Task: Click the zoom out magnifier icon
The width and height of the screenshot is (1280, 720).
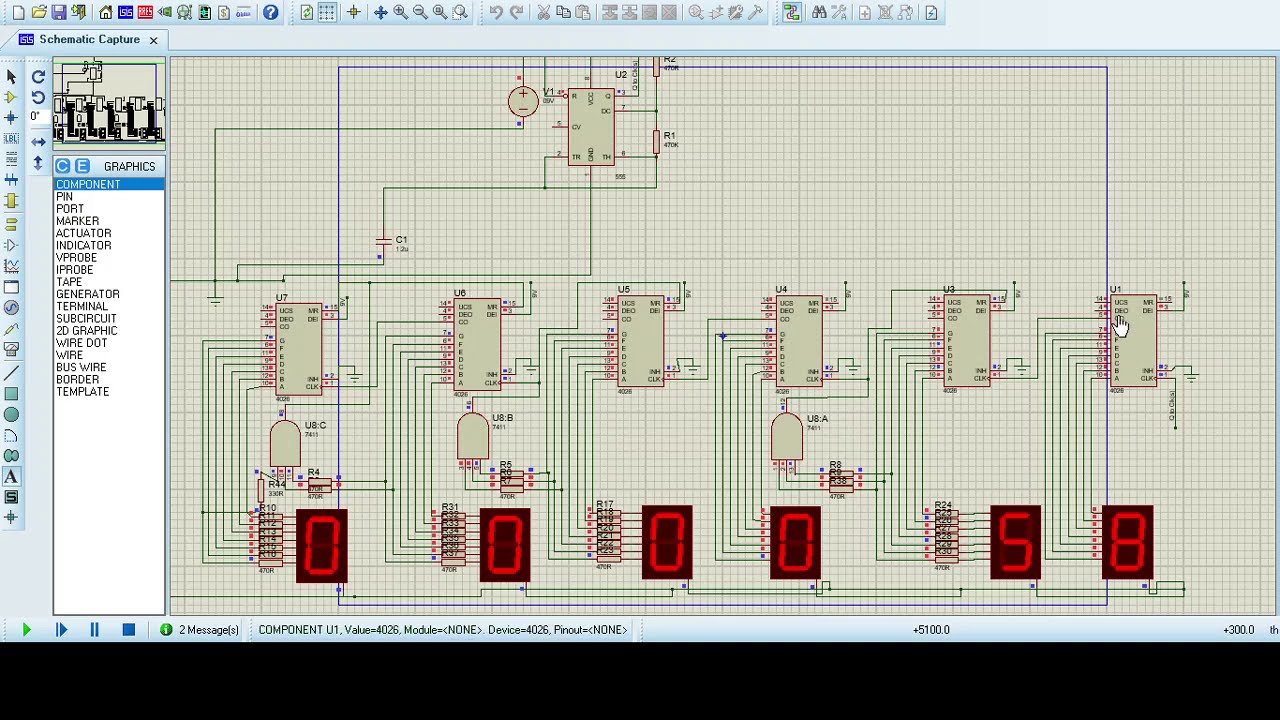Action: (420, 13)
